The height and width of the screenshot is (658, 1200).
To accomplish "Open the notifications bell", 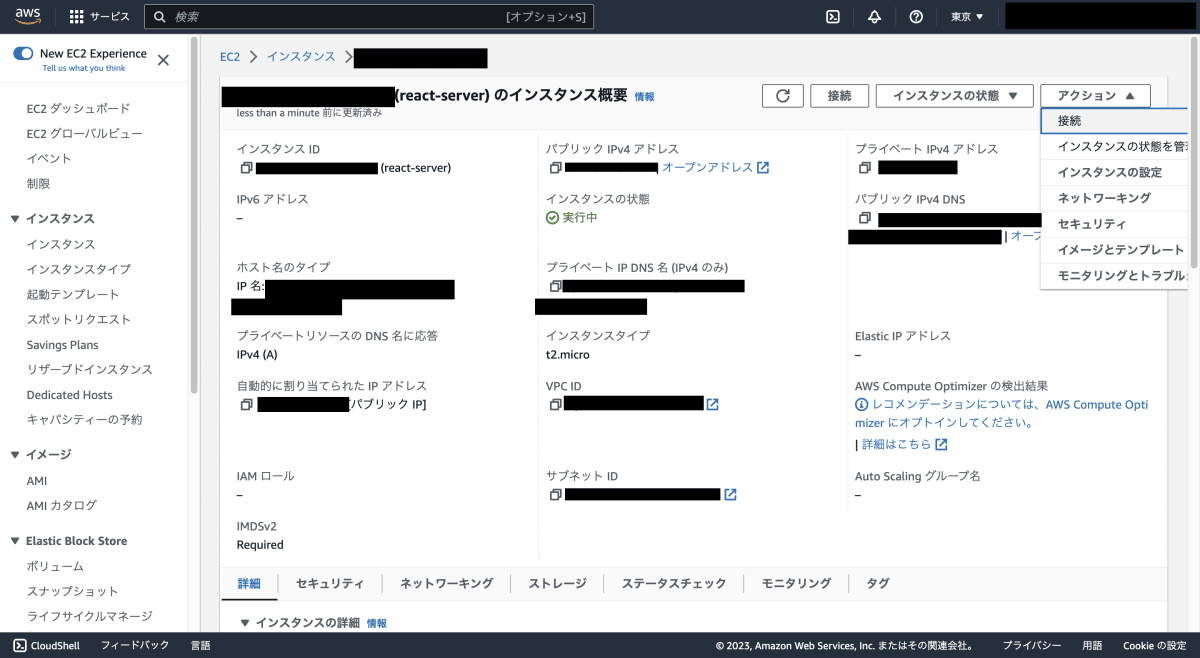I will click(874, 17).
